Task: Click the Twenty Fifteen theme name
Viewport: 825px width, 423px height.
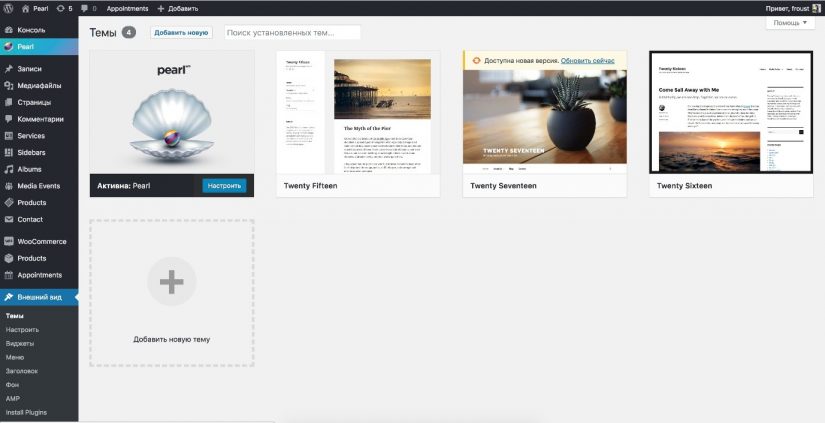Action: (x=310, y=186)
